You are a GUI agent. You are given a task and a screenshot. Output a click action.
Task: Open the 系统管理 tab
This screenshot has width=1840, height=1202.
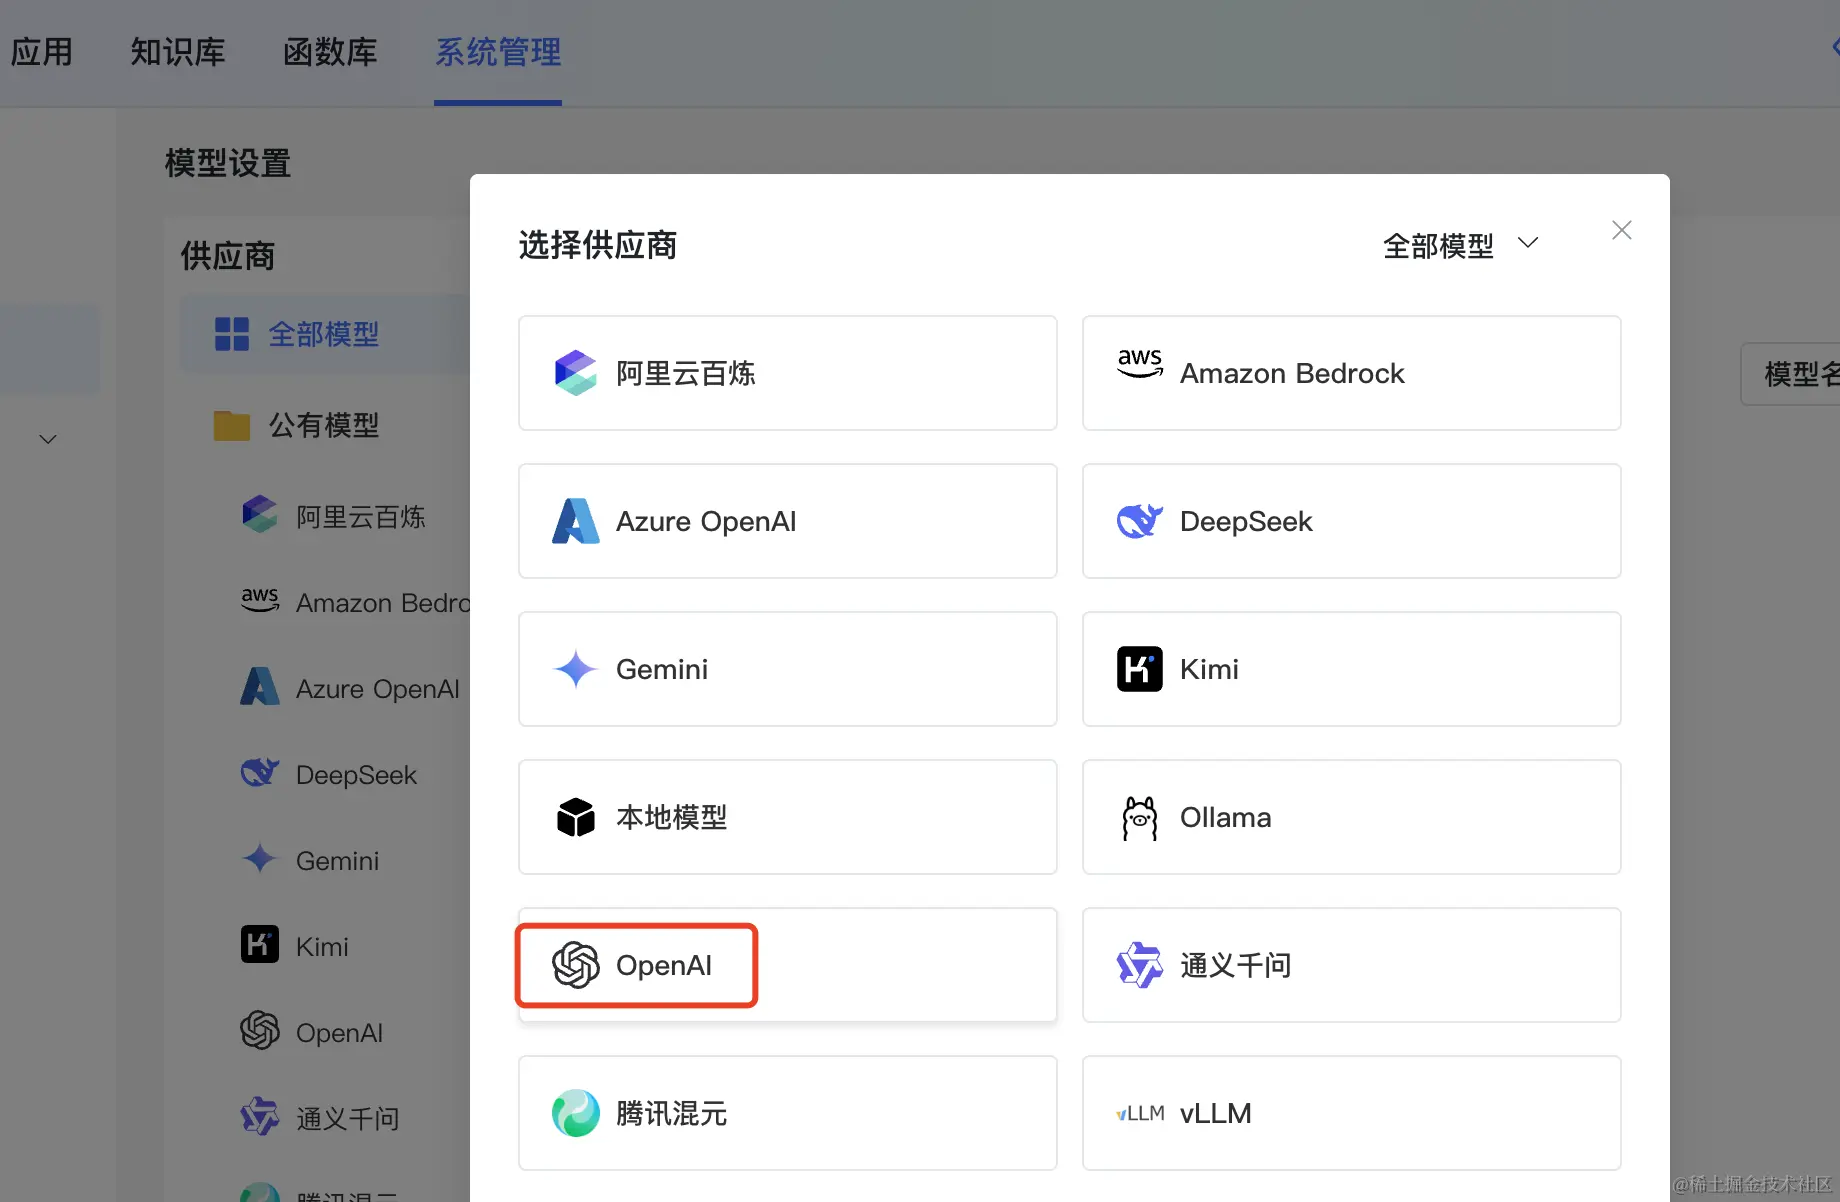498,52
